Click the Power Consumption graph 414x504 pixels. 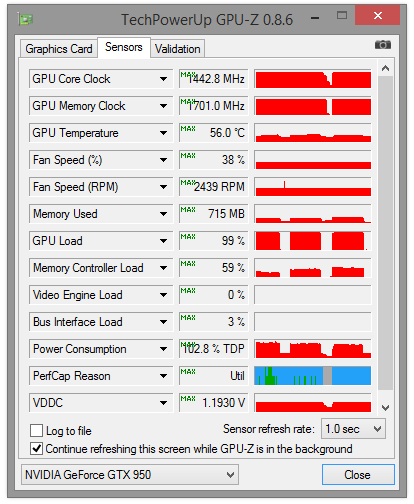pos(313,349)
